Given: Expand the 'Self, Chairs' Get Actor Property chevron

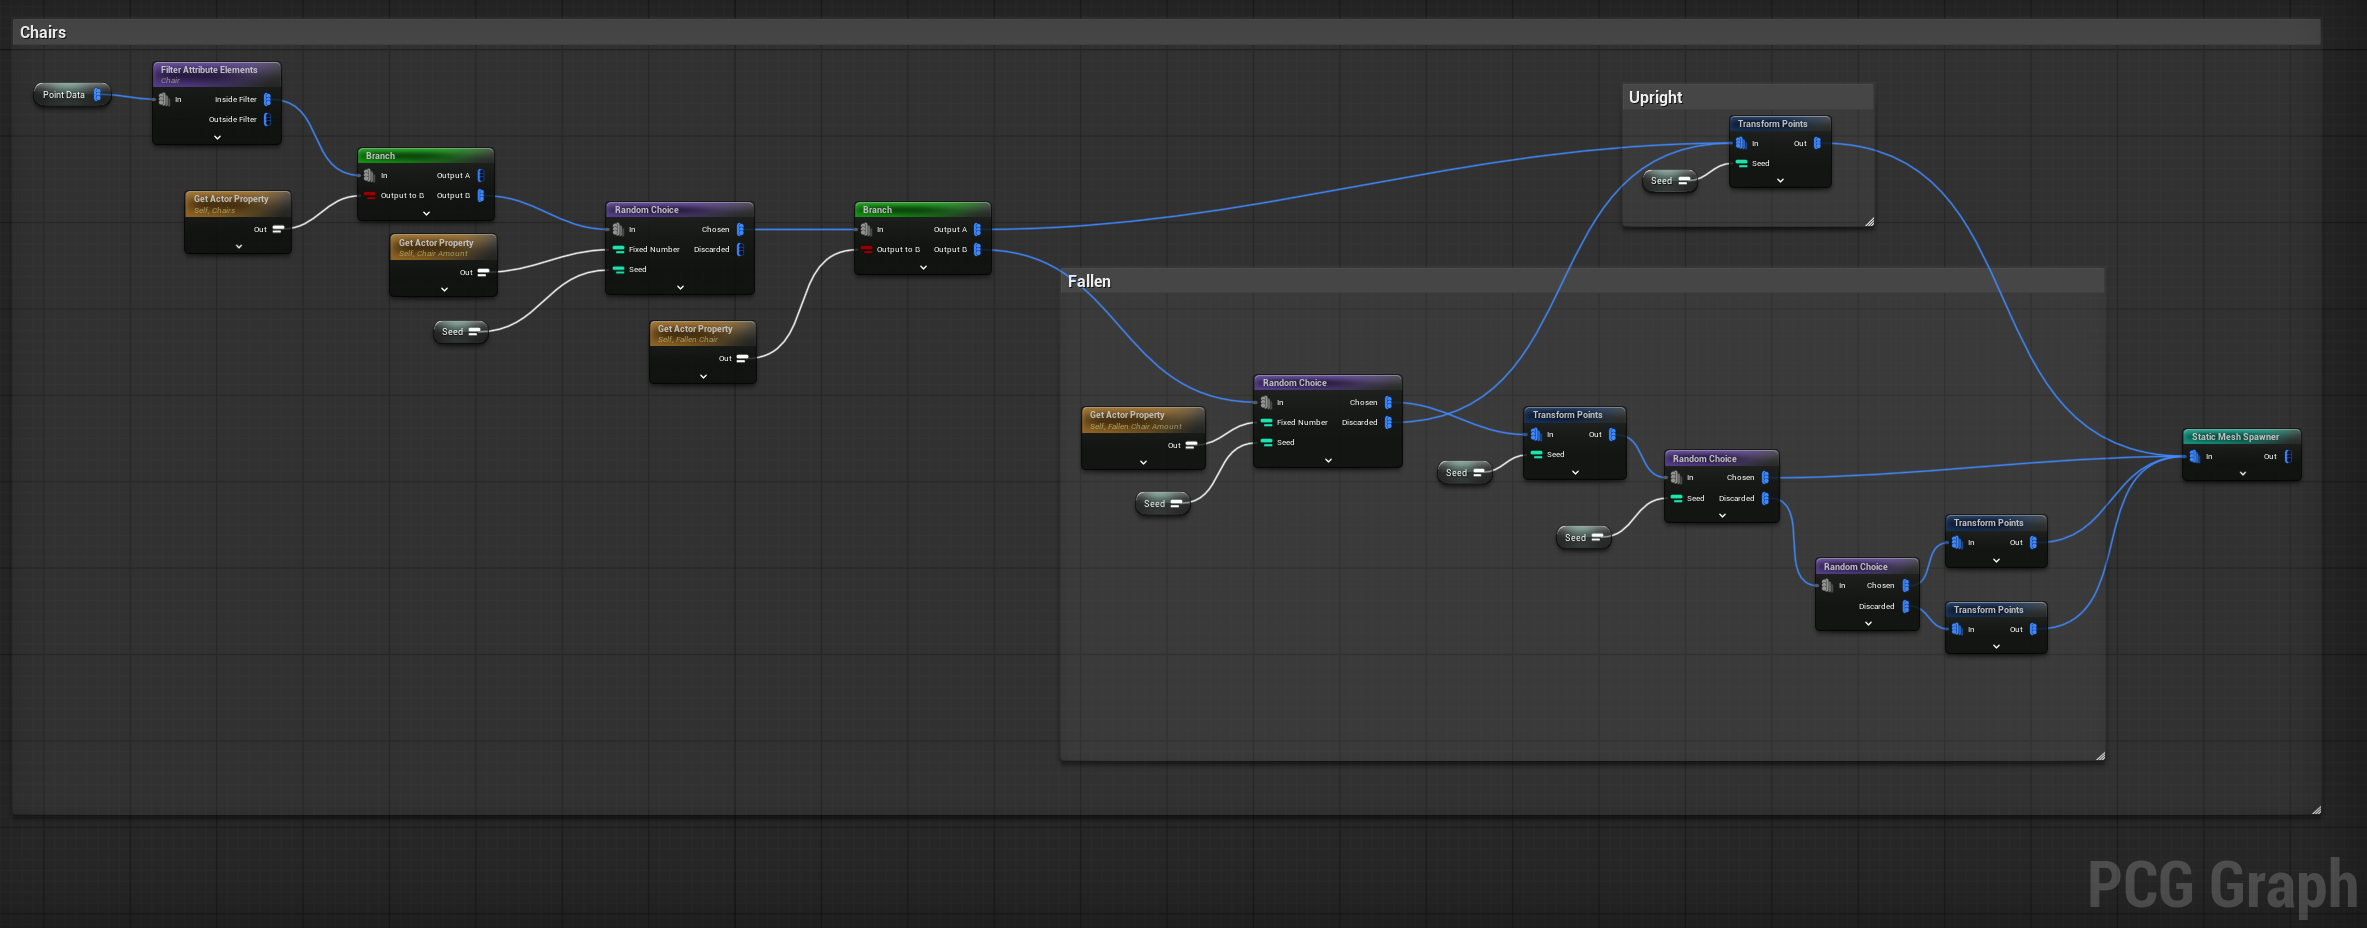Looking at the screenshot, I should click(x=239, y=246).
